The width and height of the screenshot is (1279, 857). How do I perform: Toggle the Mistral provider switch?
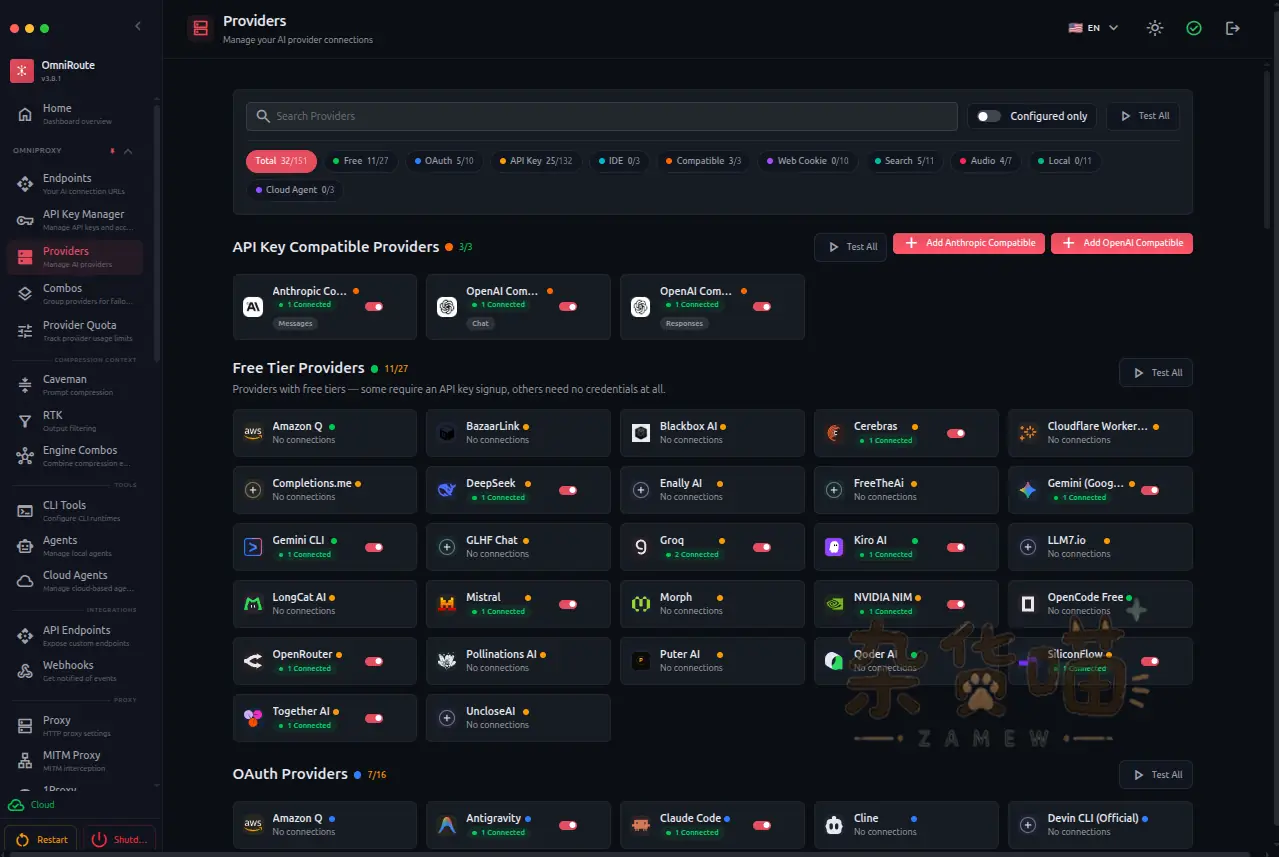(568, 604)
